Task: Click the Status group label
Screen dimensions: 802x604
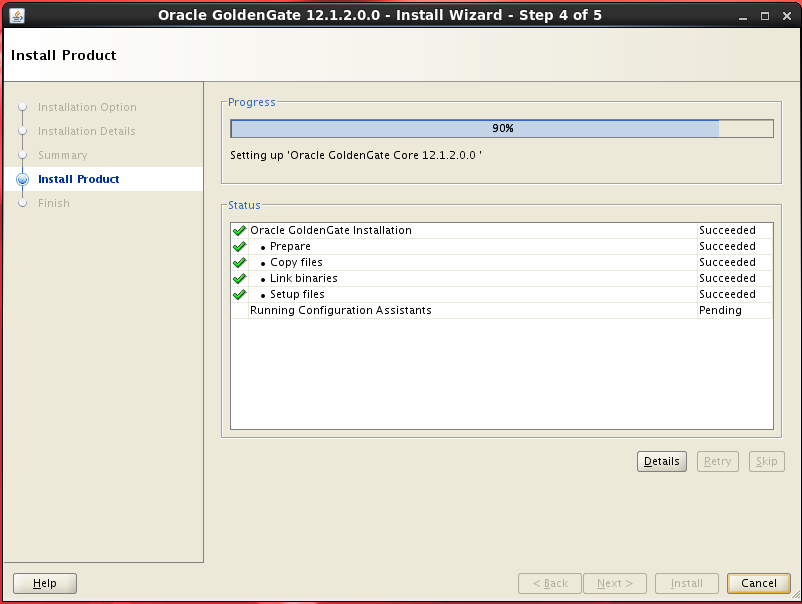Action: pyautogui.click(x=244, y=205)
